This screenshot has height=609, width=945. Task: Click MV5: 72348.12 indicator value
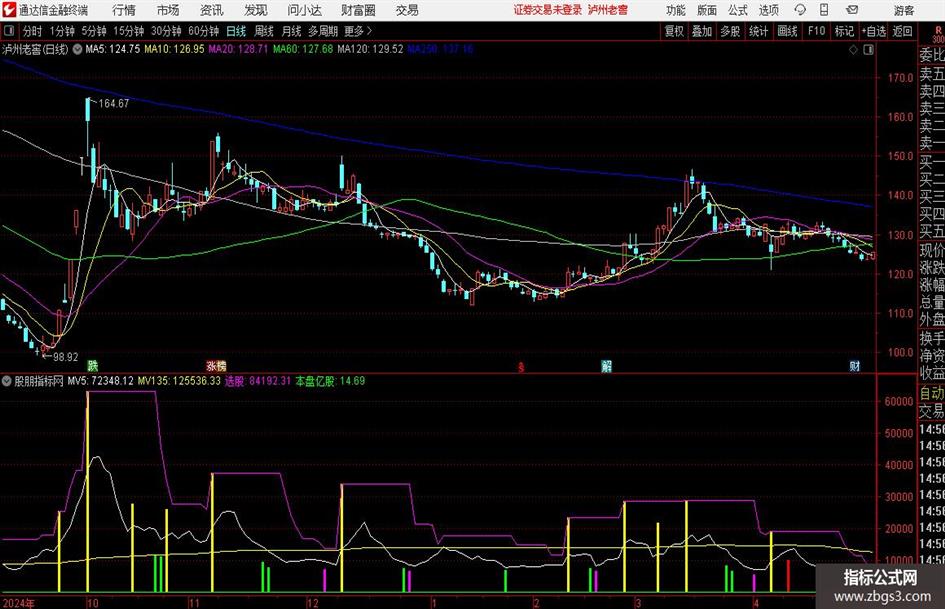point(100,381)
